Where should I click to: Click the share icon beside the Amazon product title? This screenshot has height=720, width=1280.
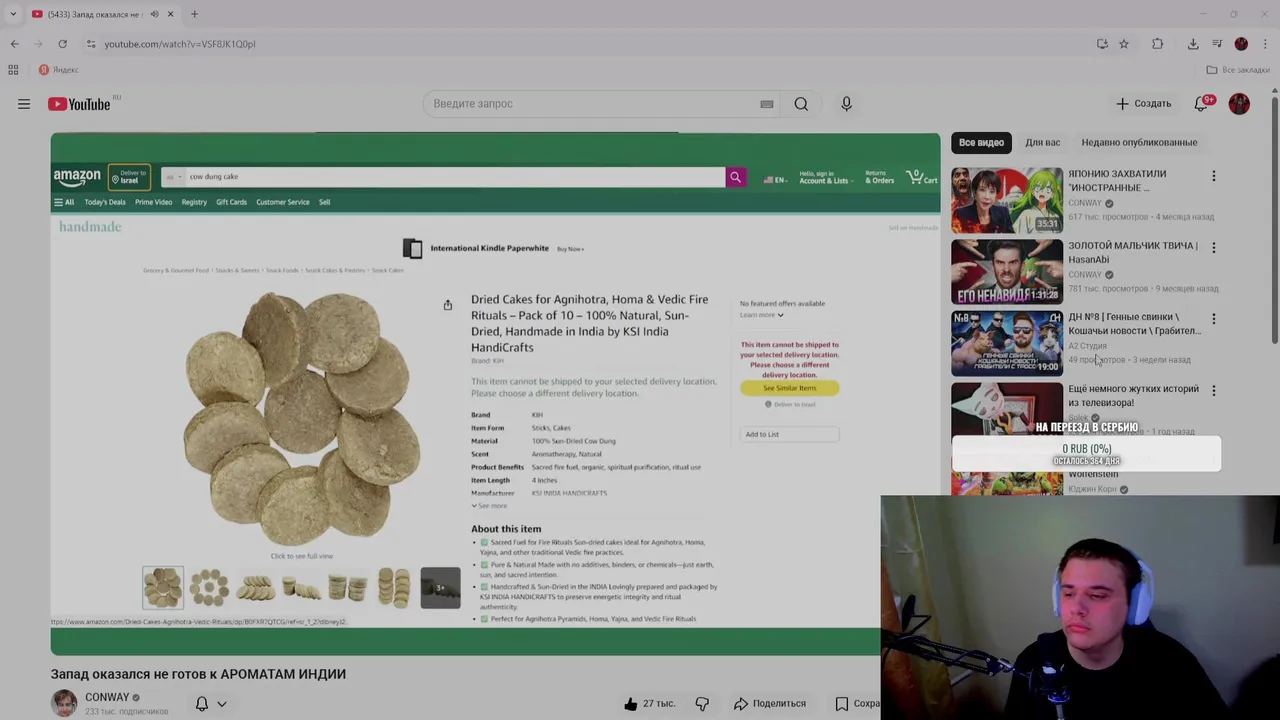click(x=447, y=305)
